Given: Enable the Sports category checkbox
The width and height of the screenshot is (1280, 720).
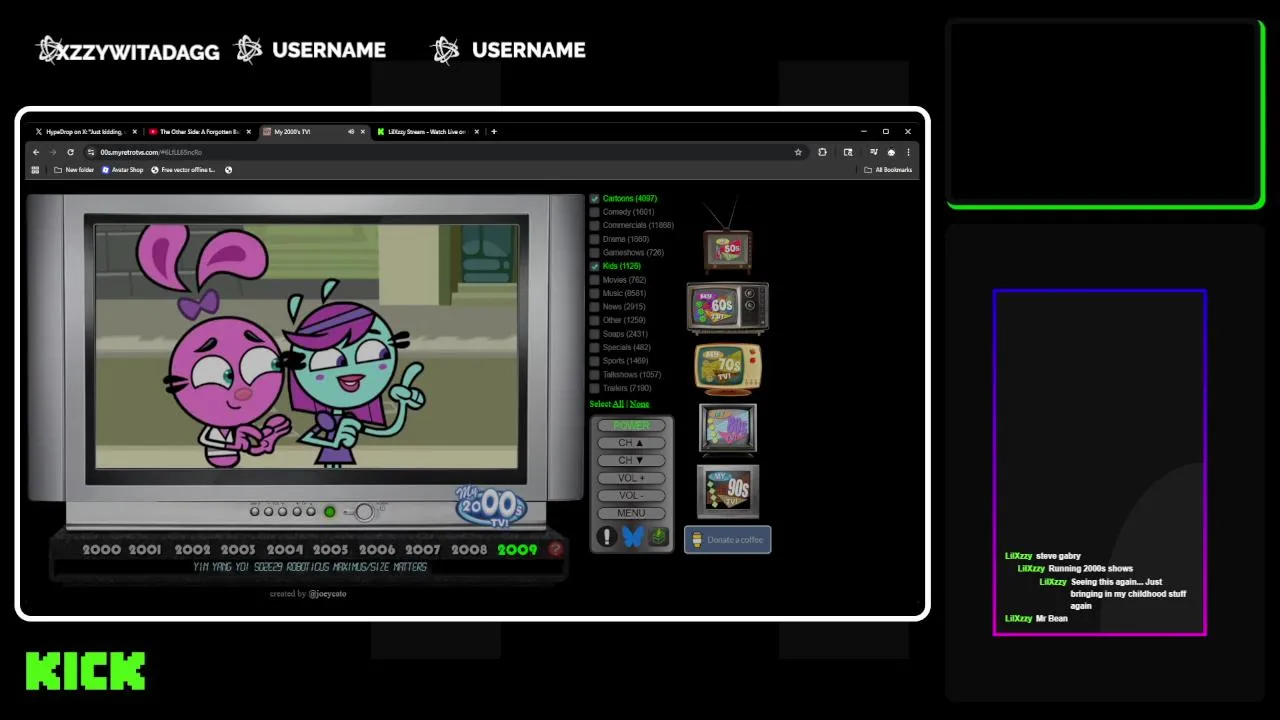Looking at the screenshot, I should click(x=594, y=361).
